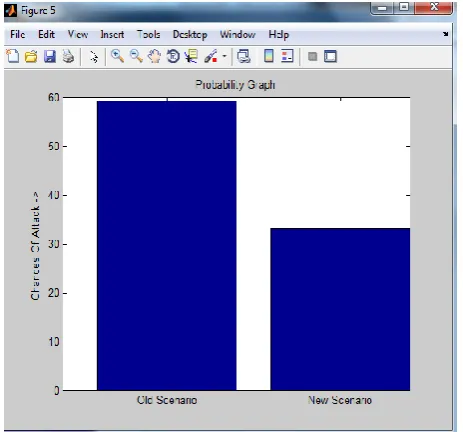Open the Help menu

279,35
